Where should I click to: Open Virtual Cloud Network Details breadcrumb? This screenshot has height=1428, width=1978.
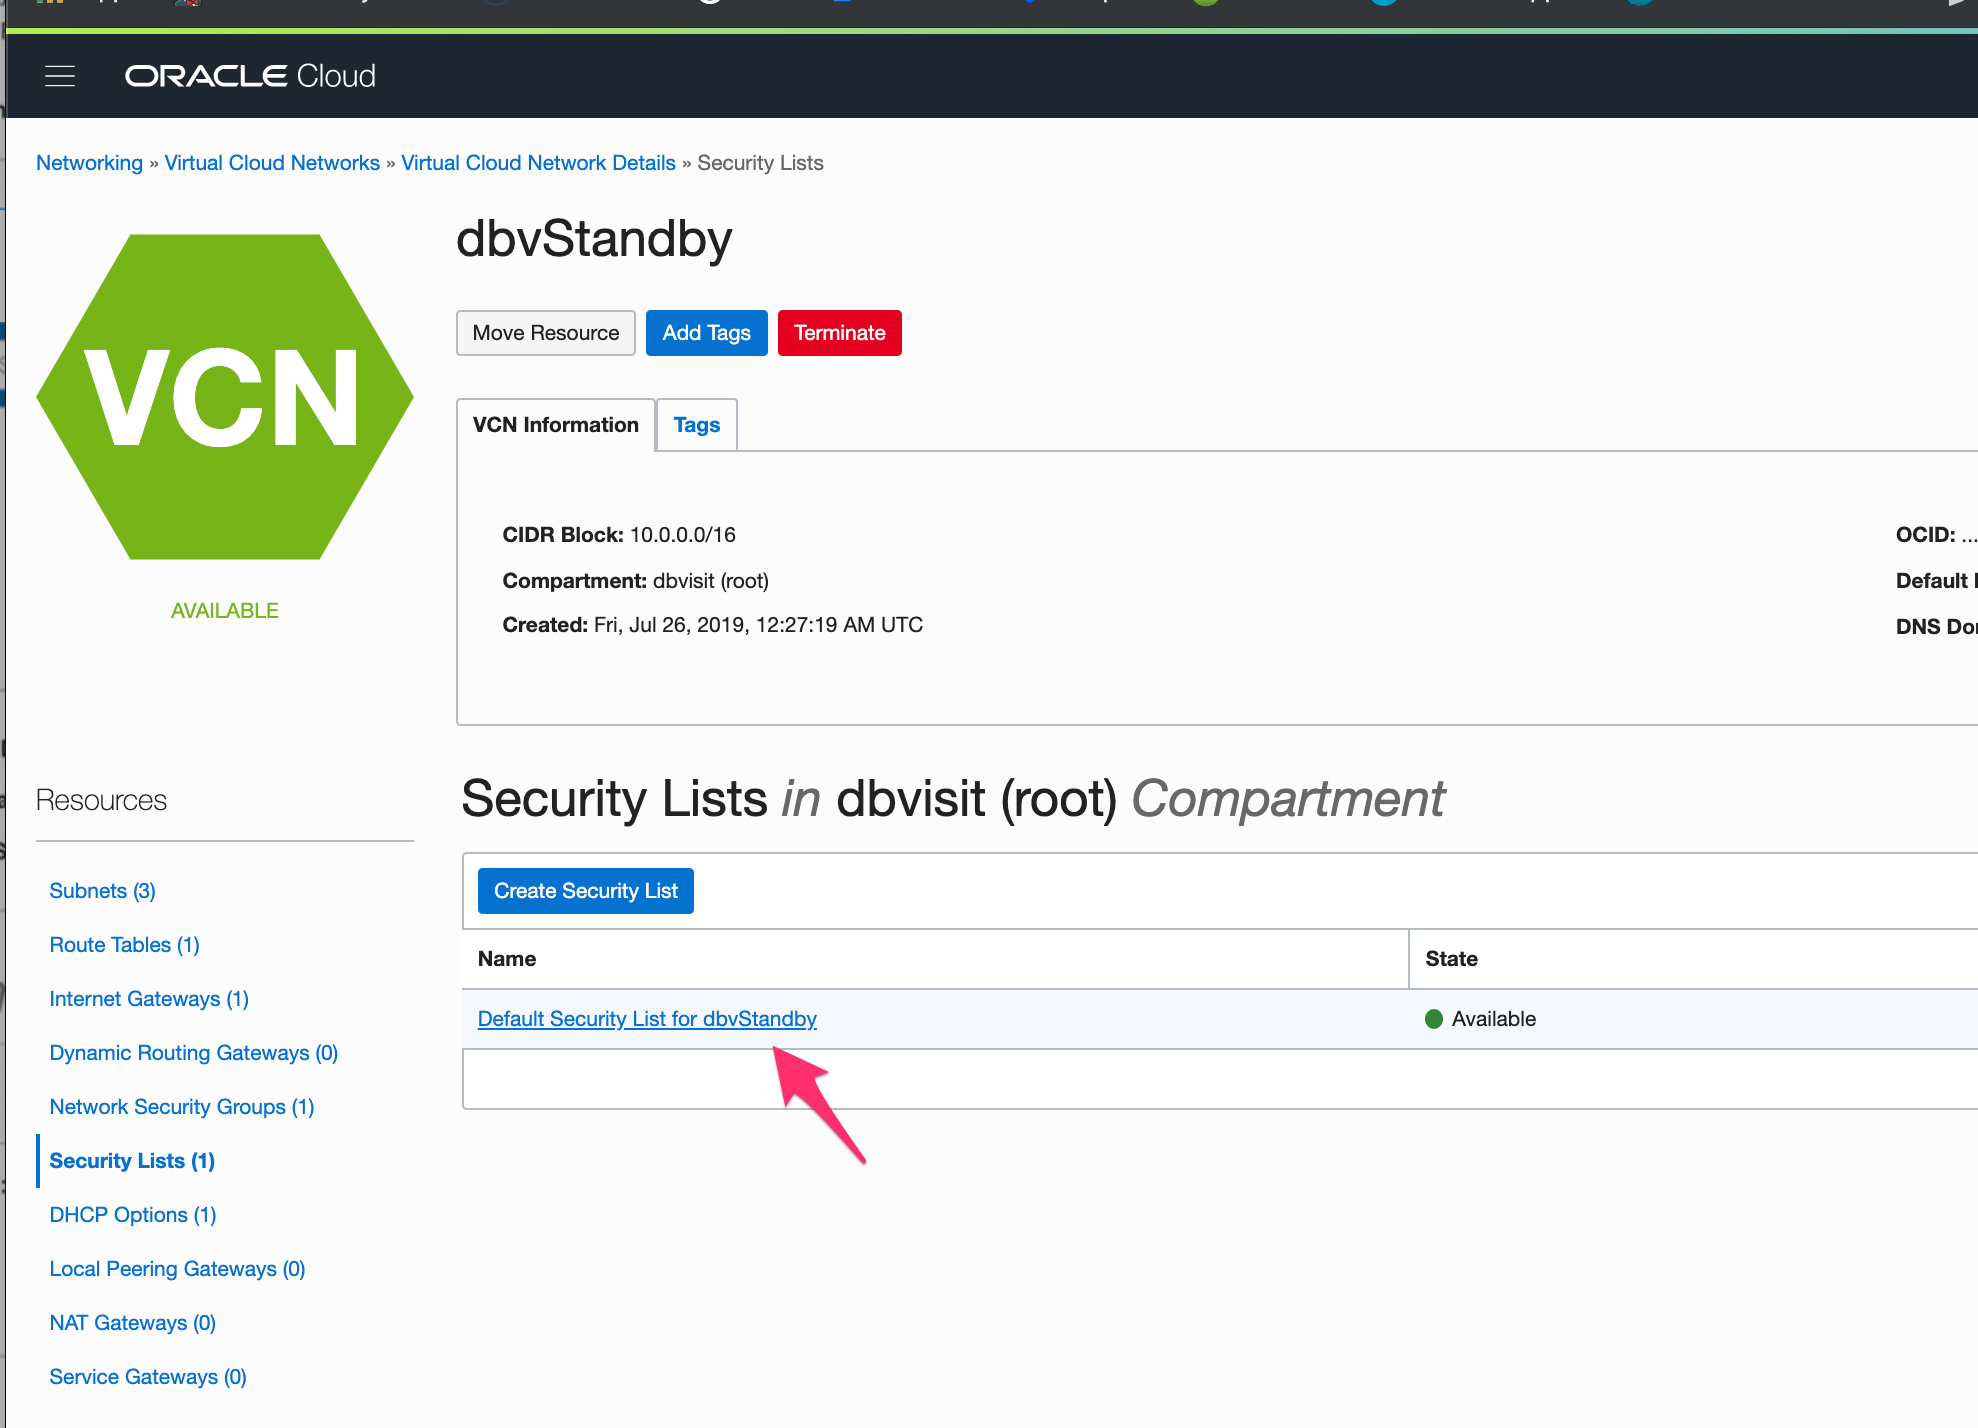[x=538, y=163]
